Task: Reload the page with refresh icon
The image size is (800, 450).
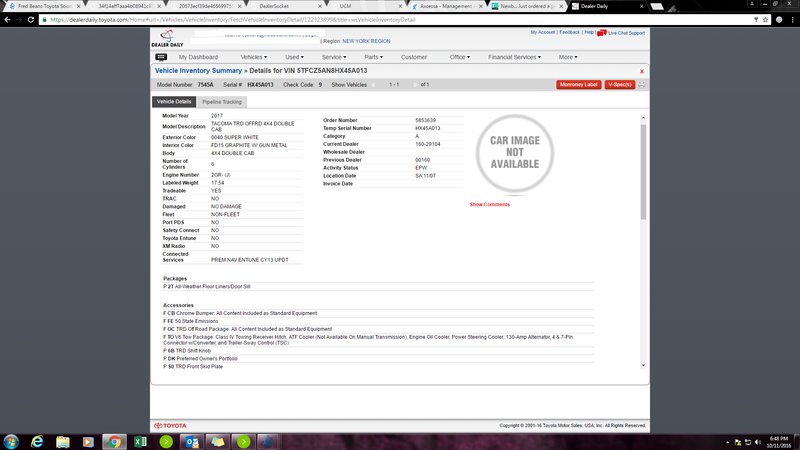Action: pos(31,19)
